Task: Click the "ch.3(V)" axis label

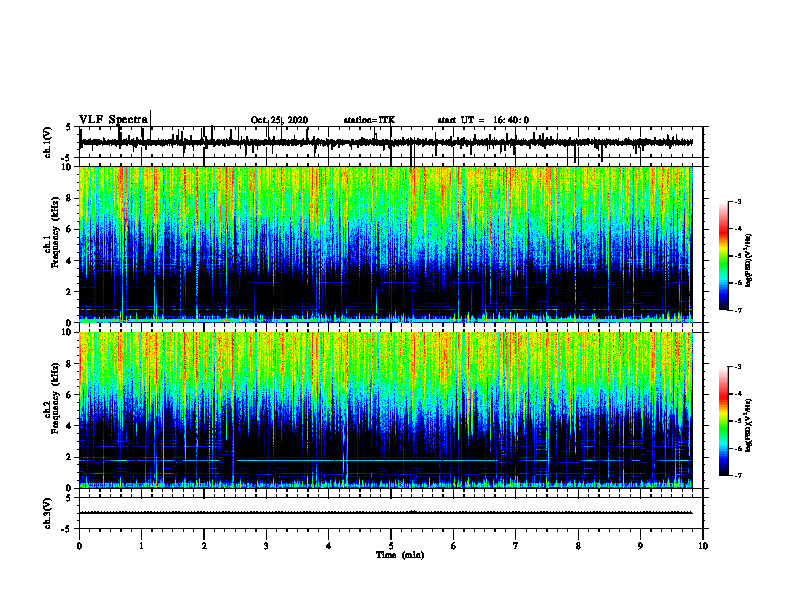Action: pos(48,513)
